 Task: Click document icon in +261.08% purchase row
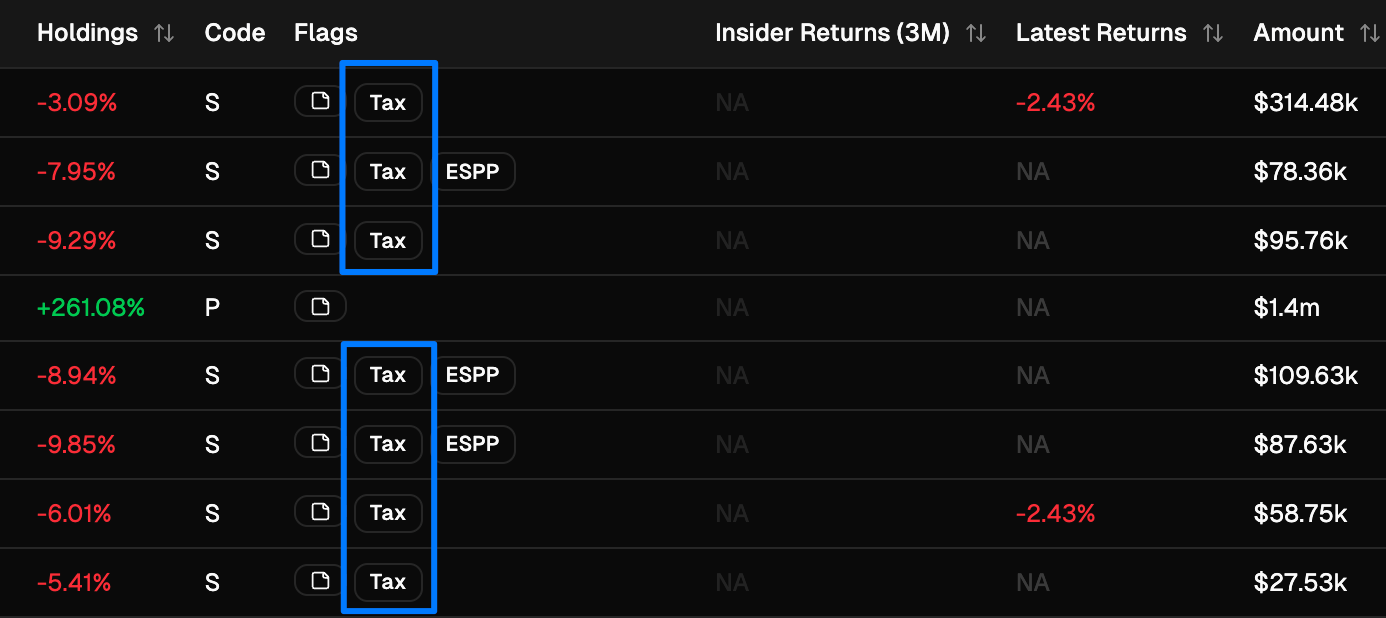pyautogui.click(x=320, y=306)
